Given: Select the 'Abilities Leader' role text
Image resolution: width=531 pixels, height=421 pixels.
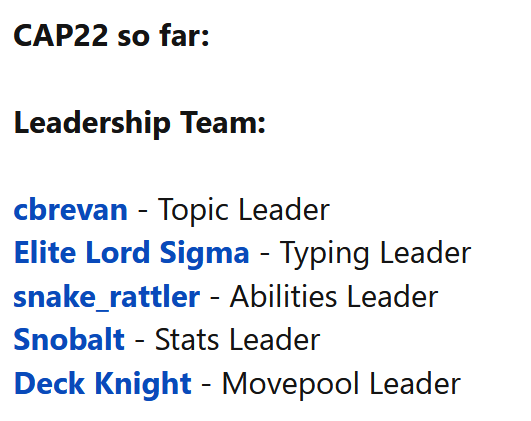Looking at the screenshot, I should tap(334, 297).
